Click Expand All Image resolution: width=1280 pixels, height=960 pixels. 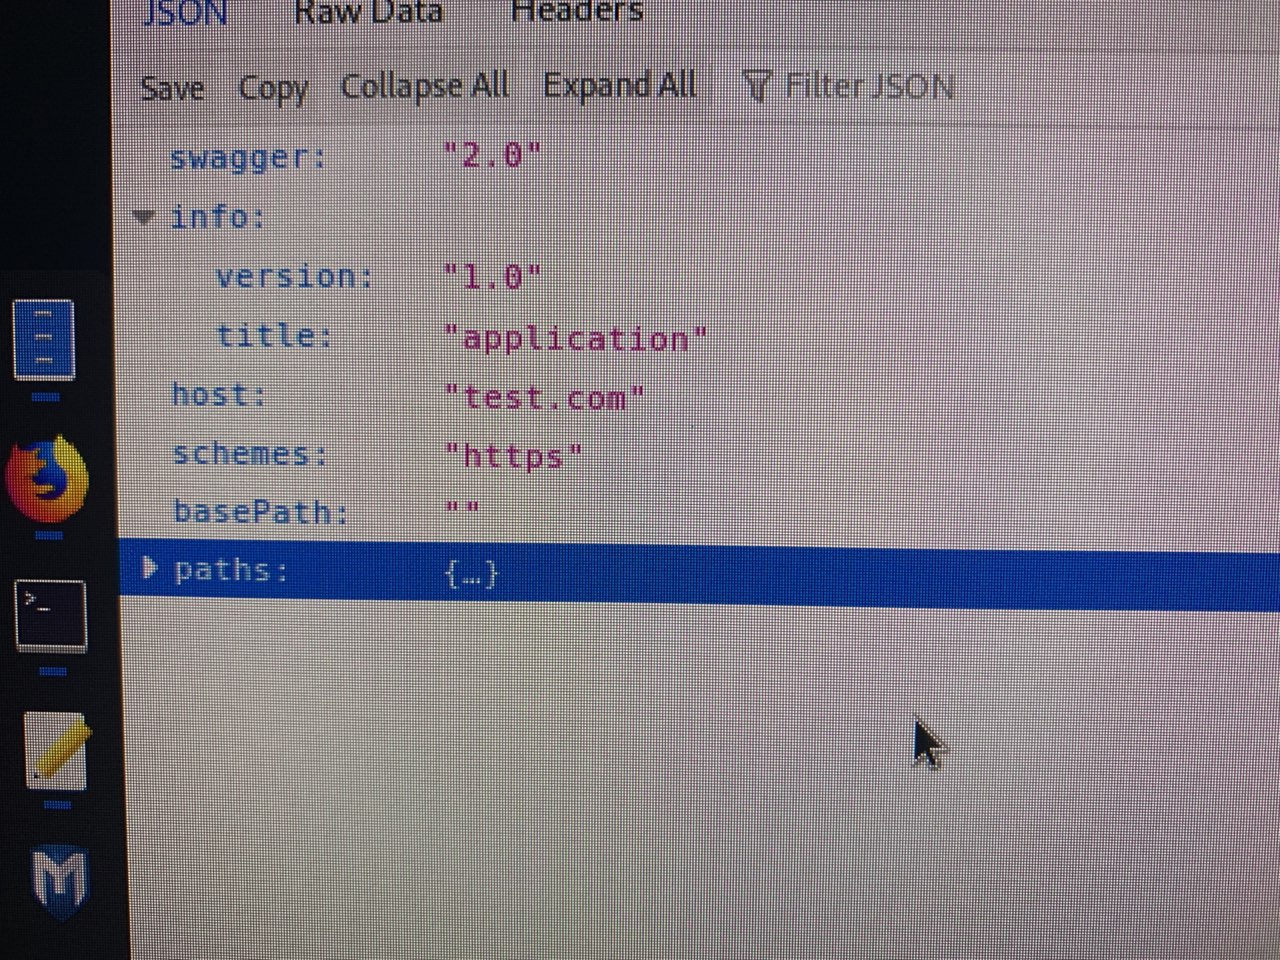click(x=620, y=86)
